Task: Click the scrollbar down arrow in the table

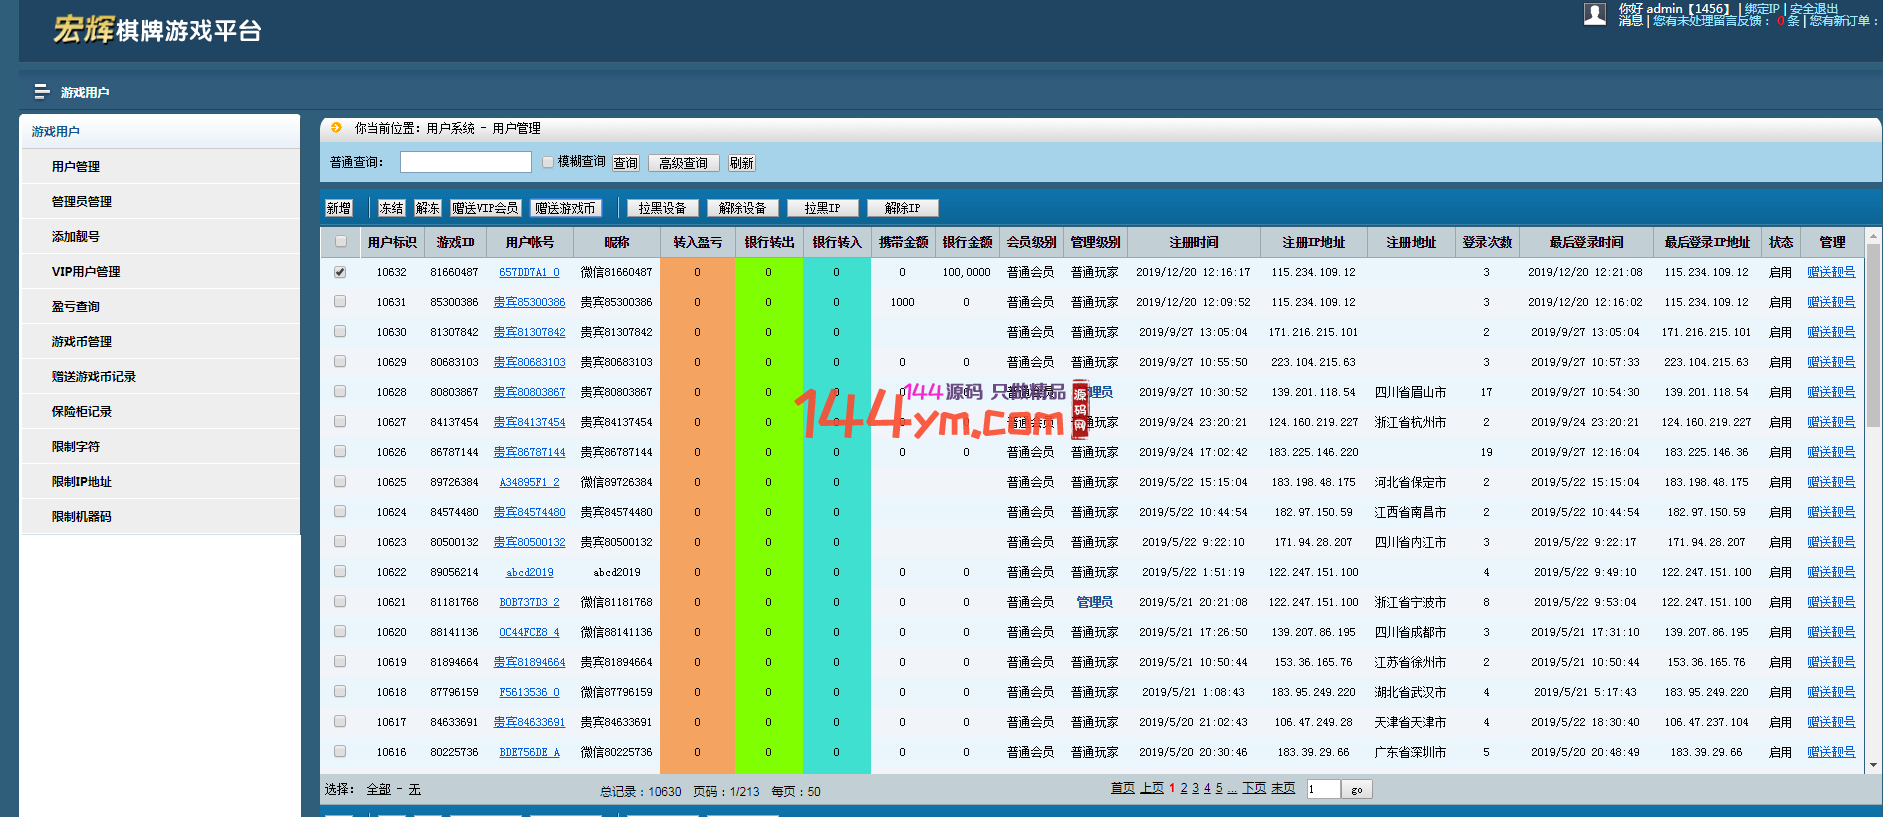Action: click(1873, 765)
